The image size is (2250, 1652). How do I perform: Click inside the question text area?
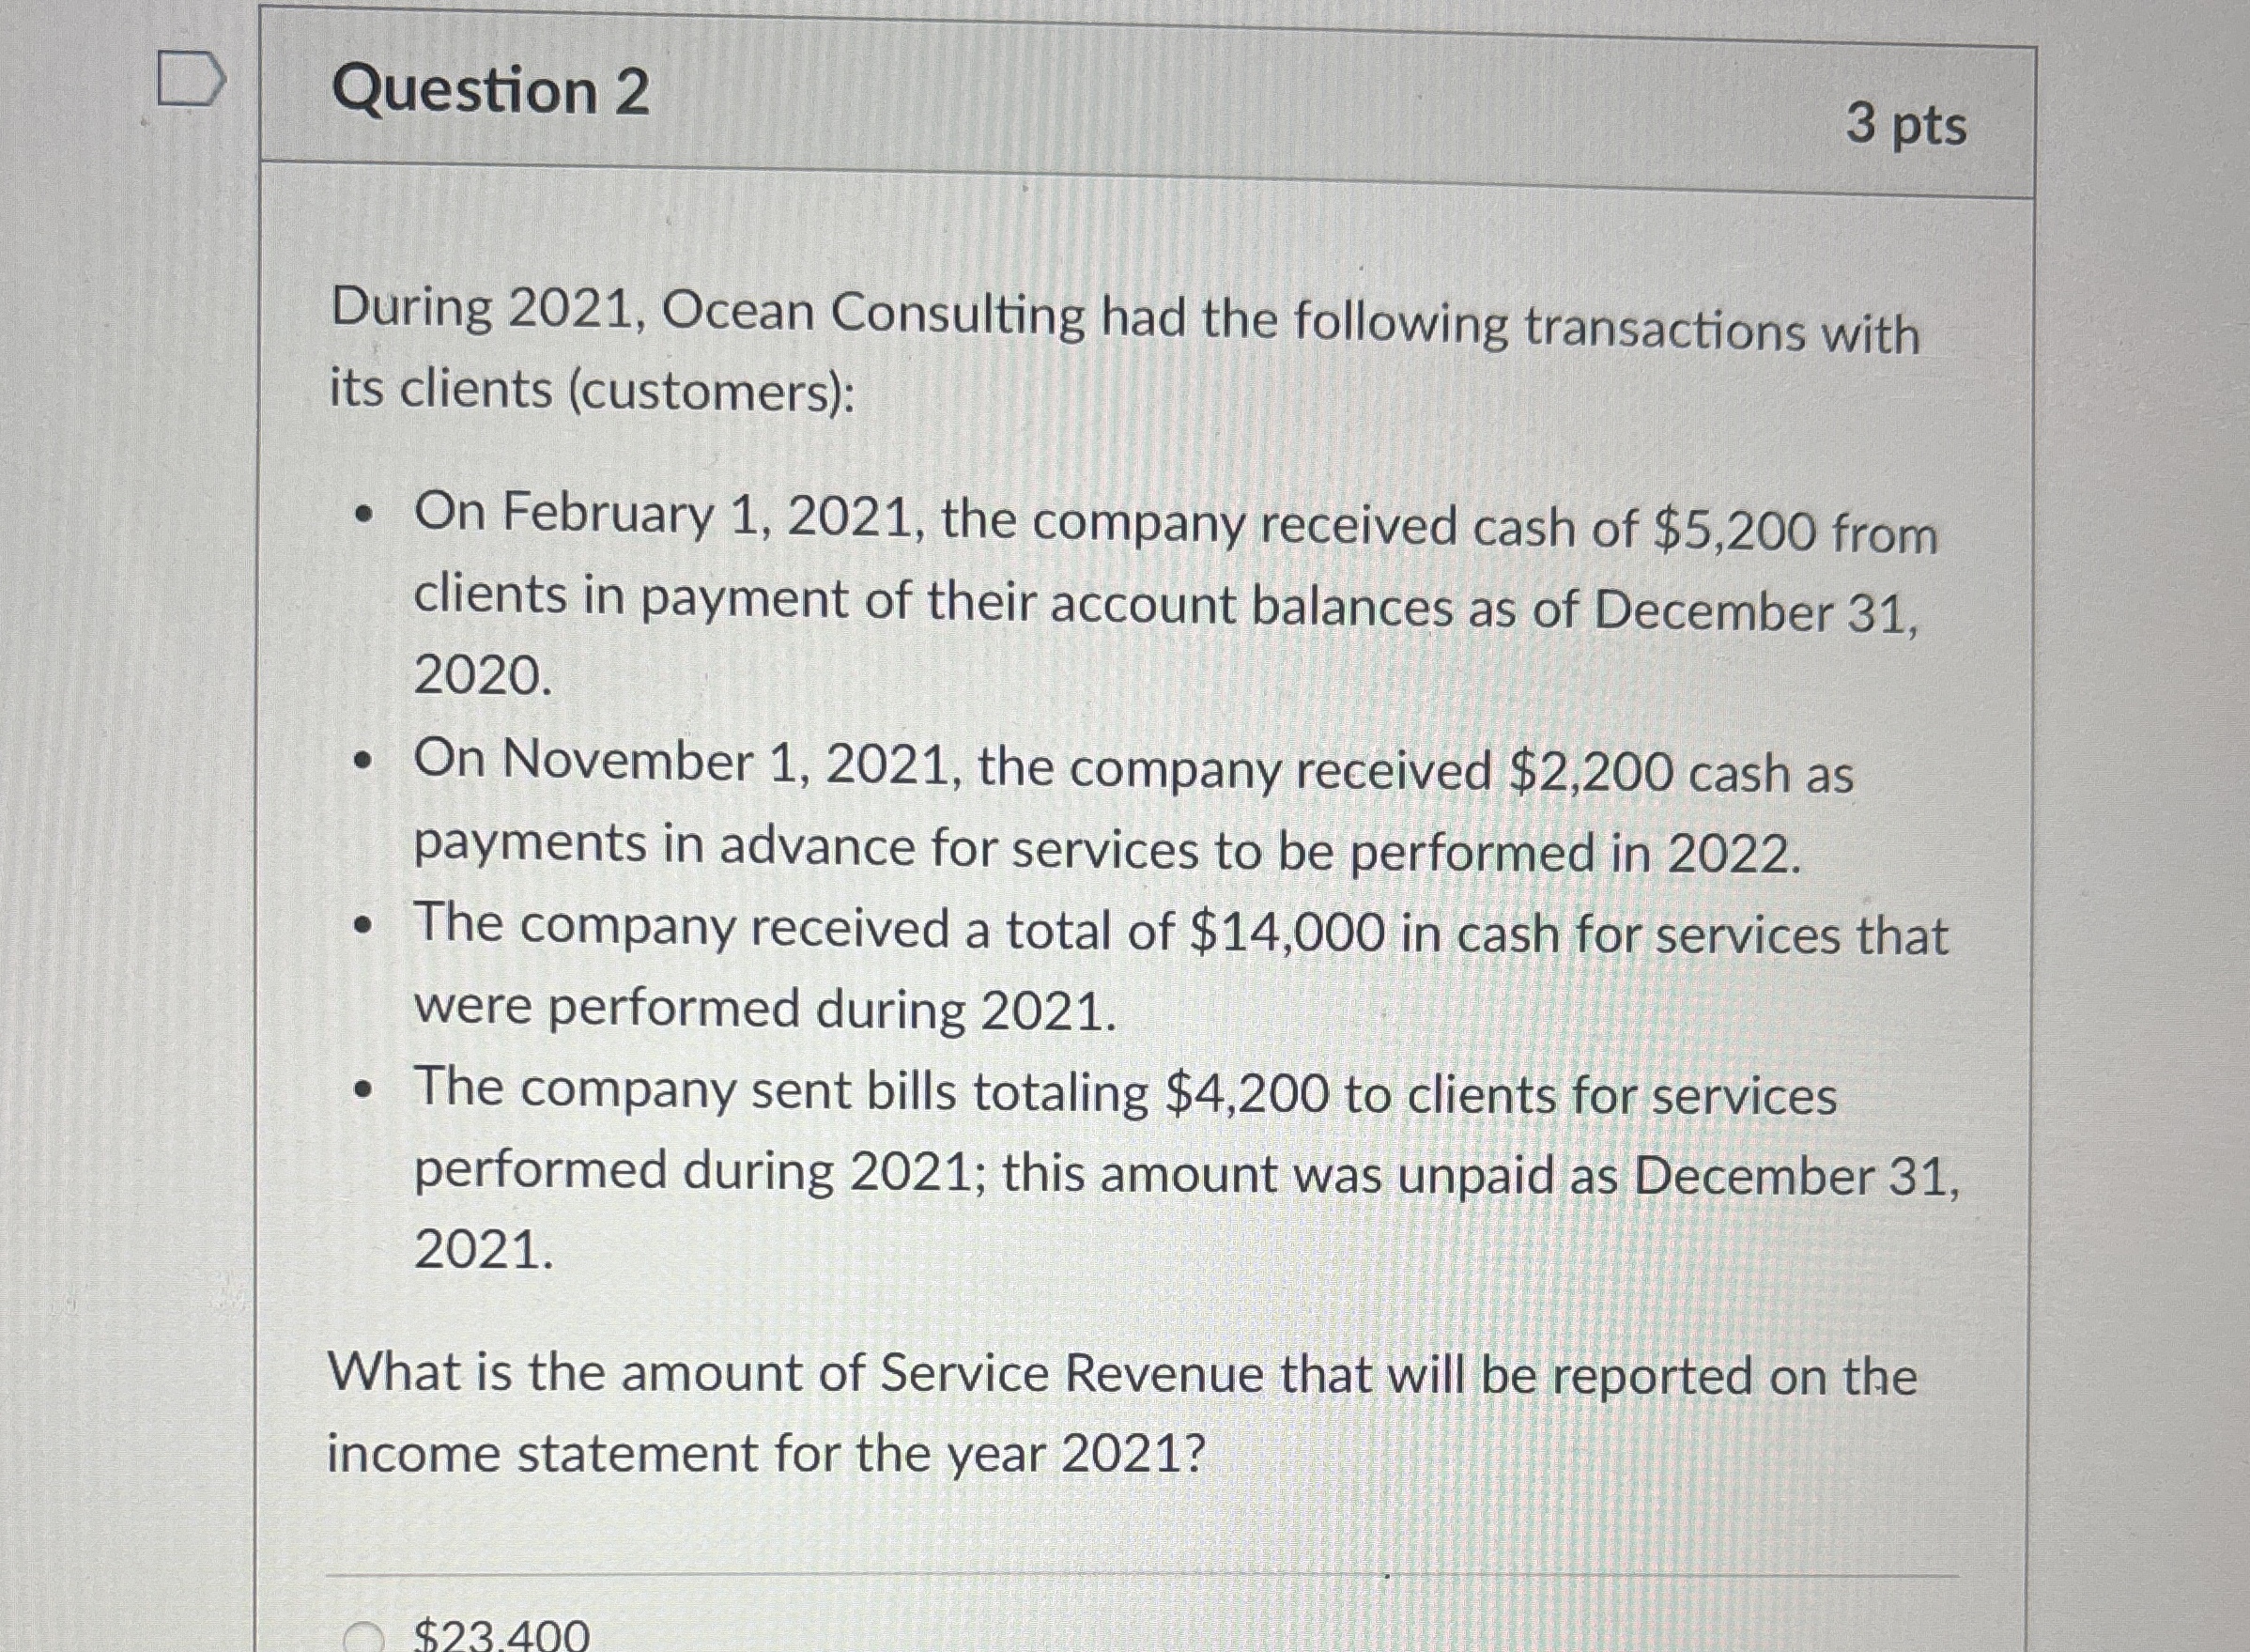(1100, 800)
